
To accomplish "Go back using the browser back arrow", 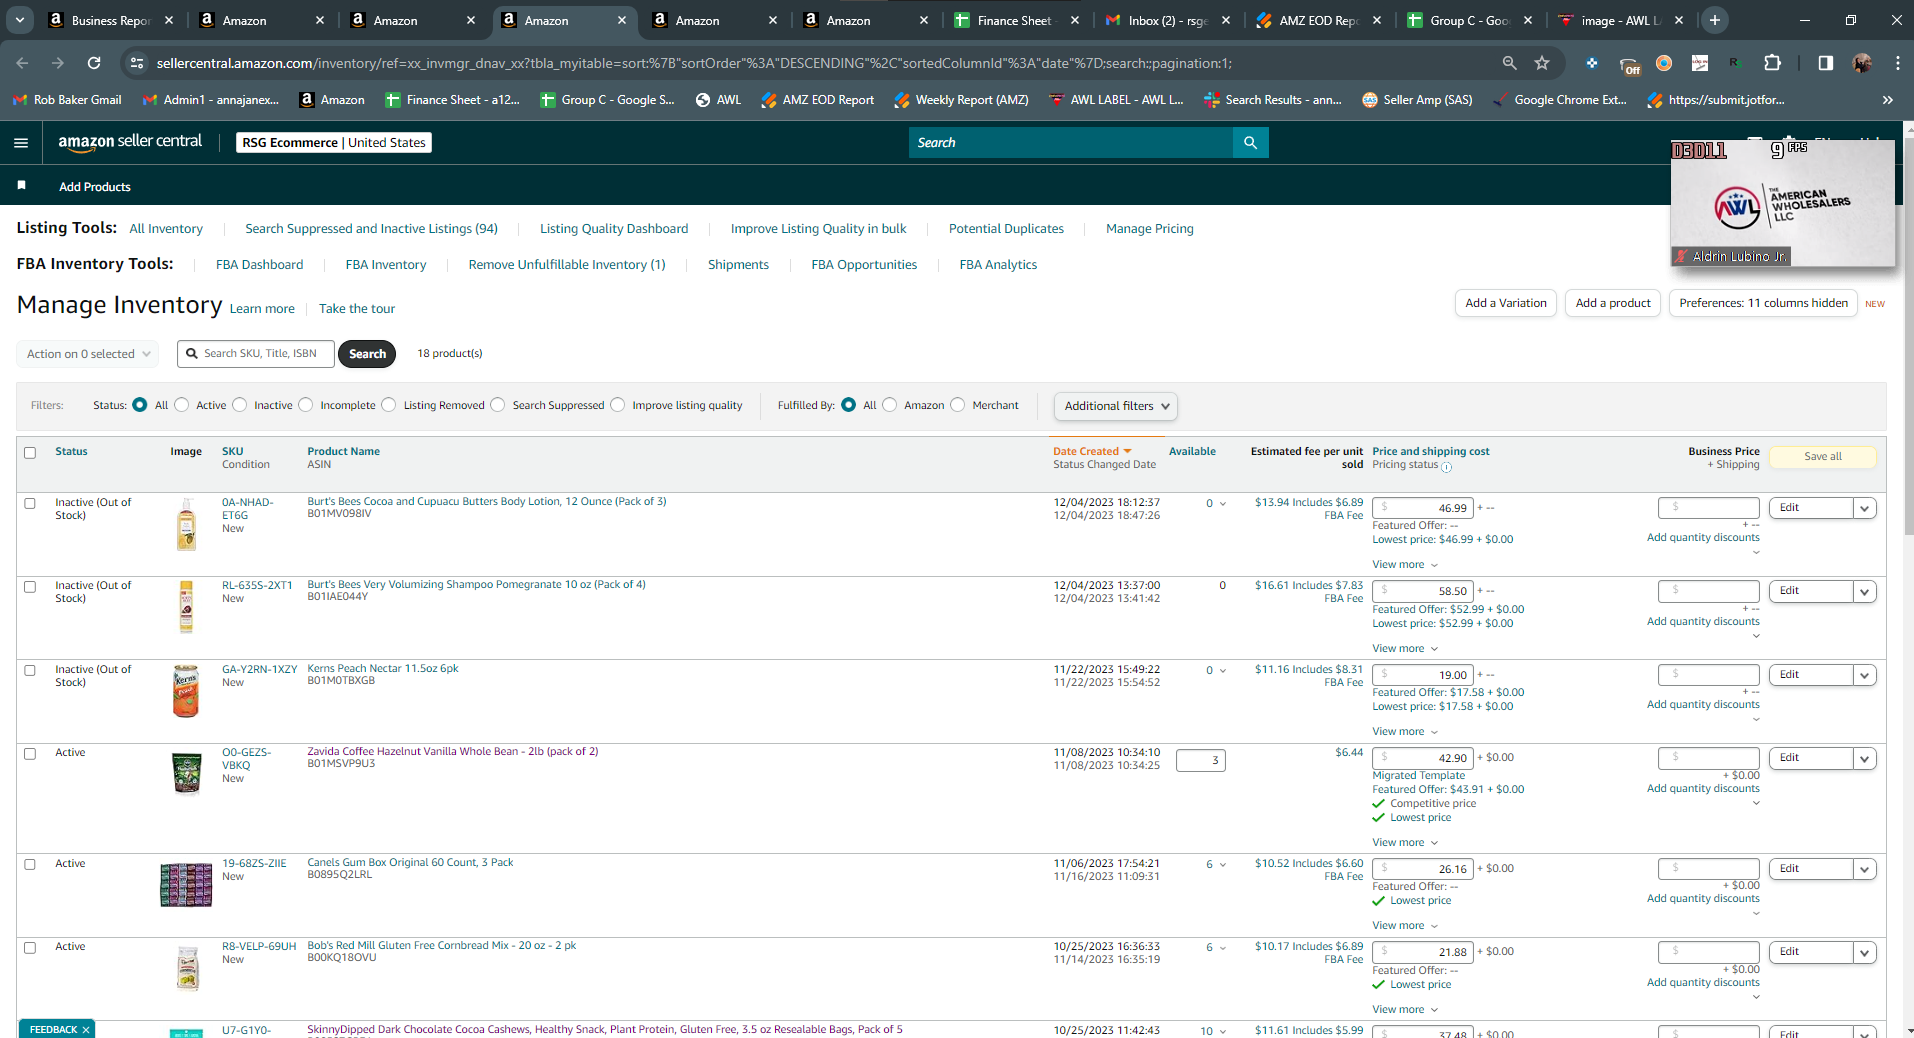I will [22, 63].
